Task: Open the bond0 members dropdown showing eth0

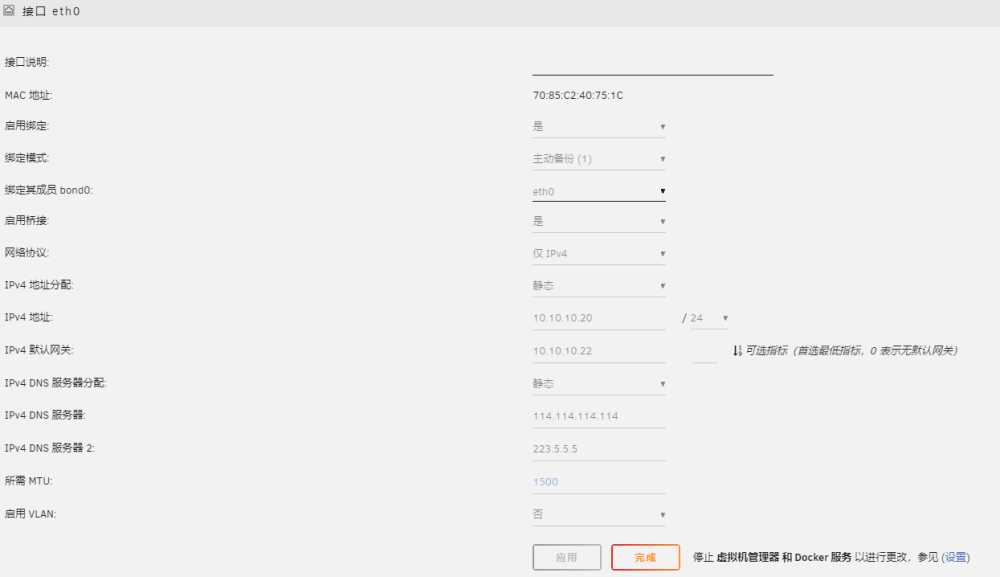Action: click(599, 191)
